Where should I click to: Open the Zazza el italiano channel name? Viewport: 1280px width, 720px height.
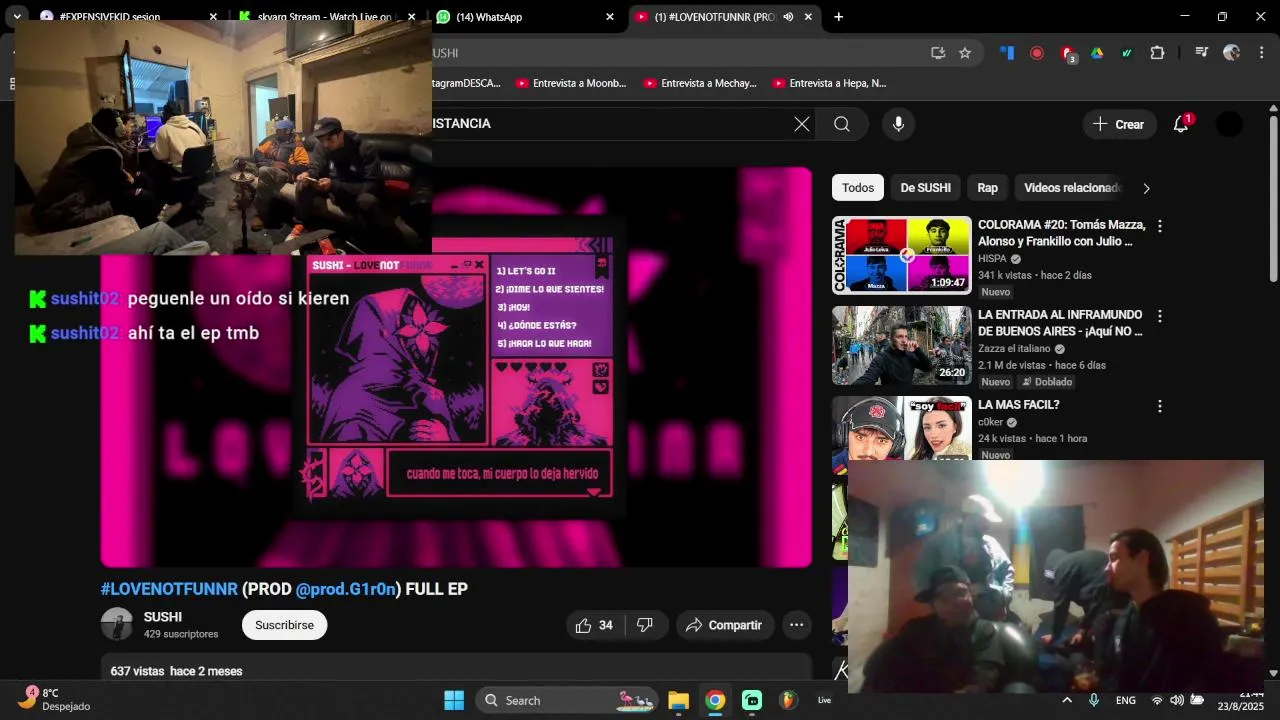1014,349
